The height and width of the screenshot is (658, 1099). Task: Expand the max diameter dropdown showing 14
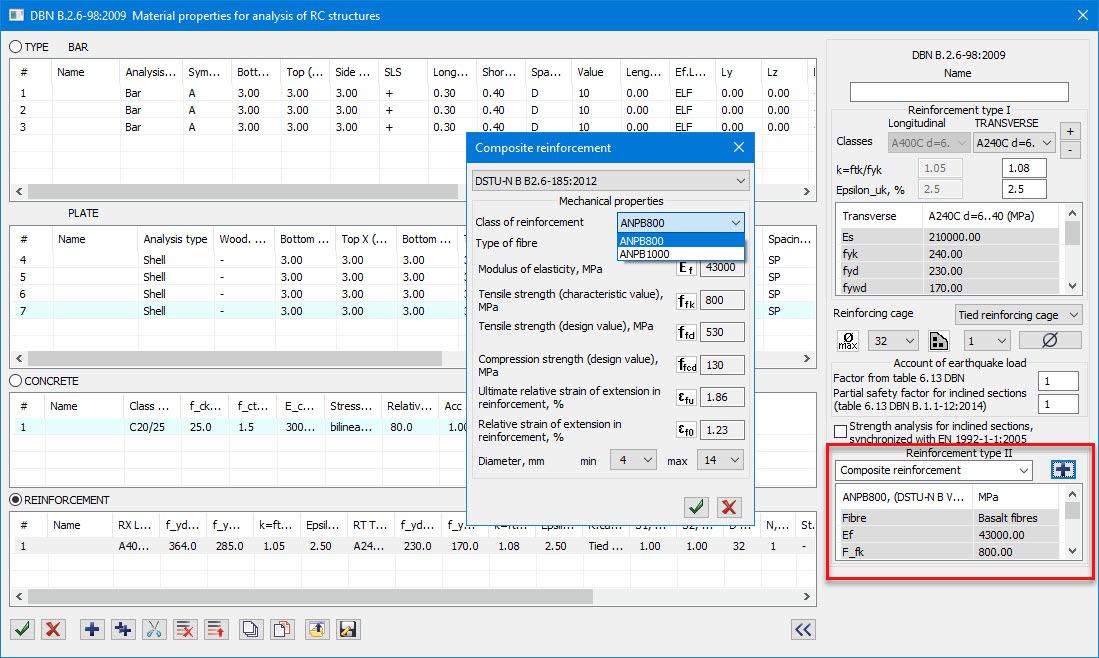pyautogui.click(x=721, y=460)
